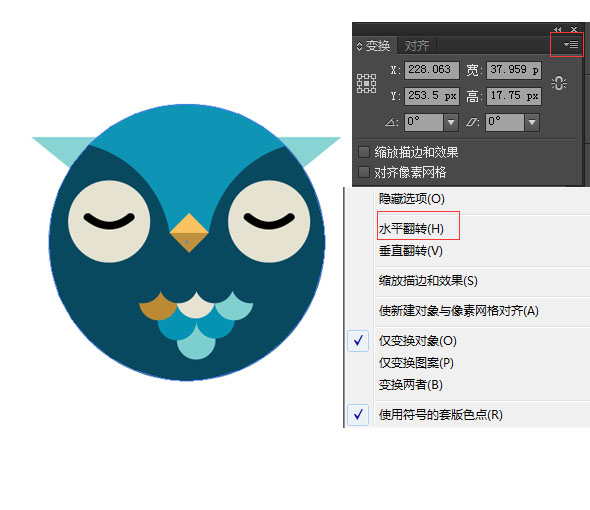Screen dimensions: 590x510
Task: Switch to the 对齐 tab
Action: [x=417, y=46]
